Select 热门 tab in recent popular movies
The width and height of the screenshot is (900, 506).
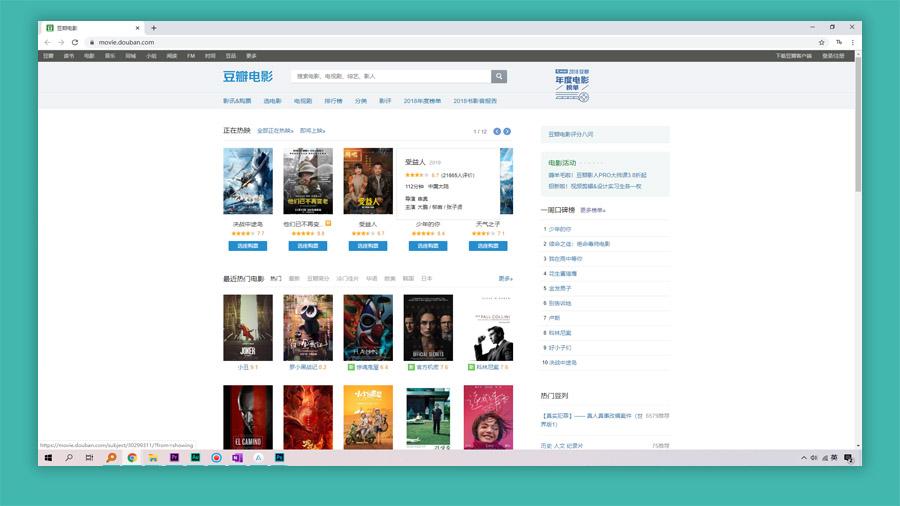[276, 279]
